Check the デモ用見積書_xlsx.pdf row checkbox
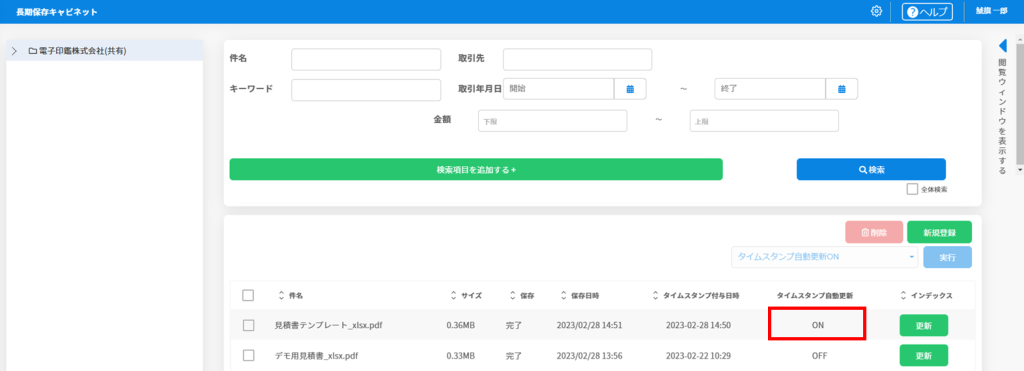The width and height of the screenshot is (1024, 371). [248, 355]
